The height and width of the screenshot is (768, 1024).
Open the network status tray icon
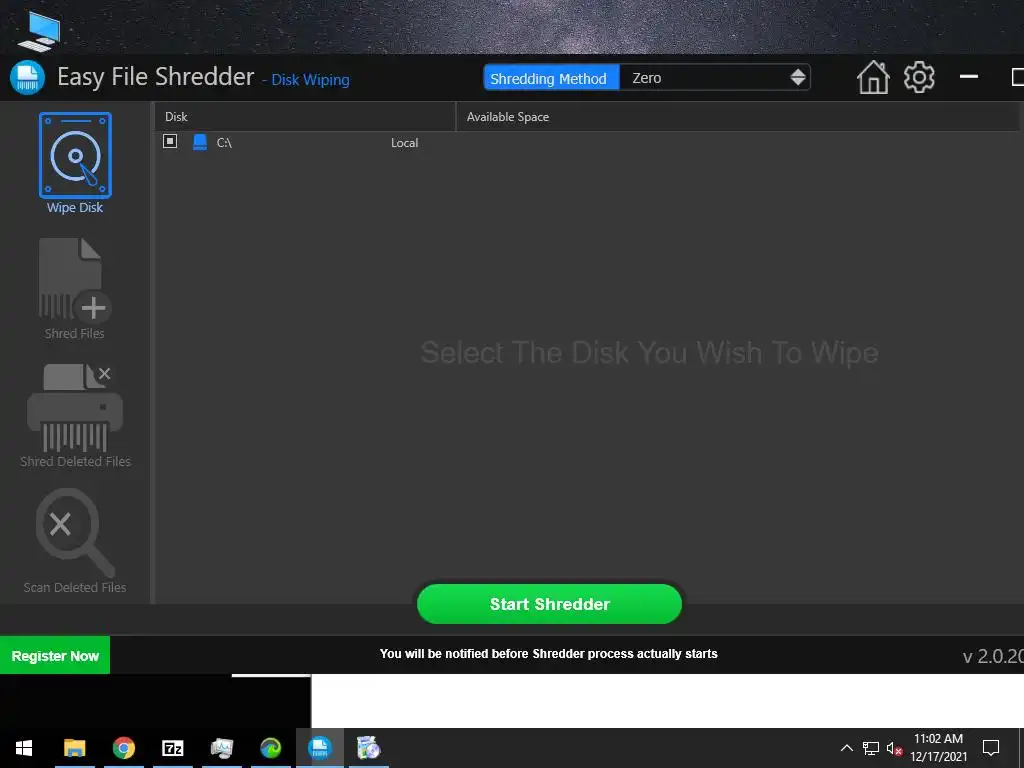tap(871, 748)
